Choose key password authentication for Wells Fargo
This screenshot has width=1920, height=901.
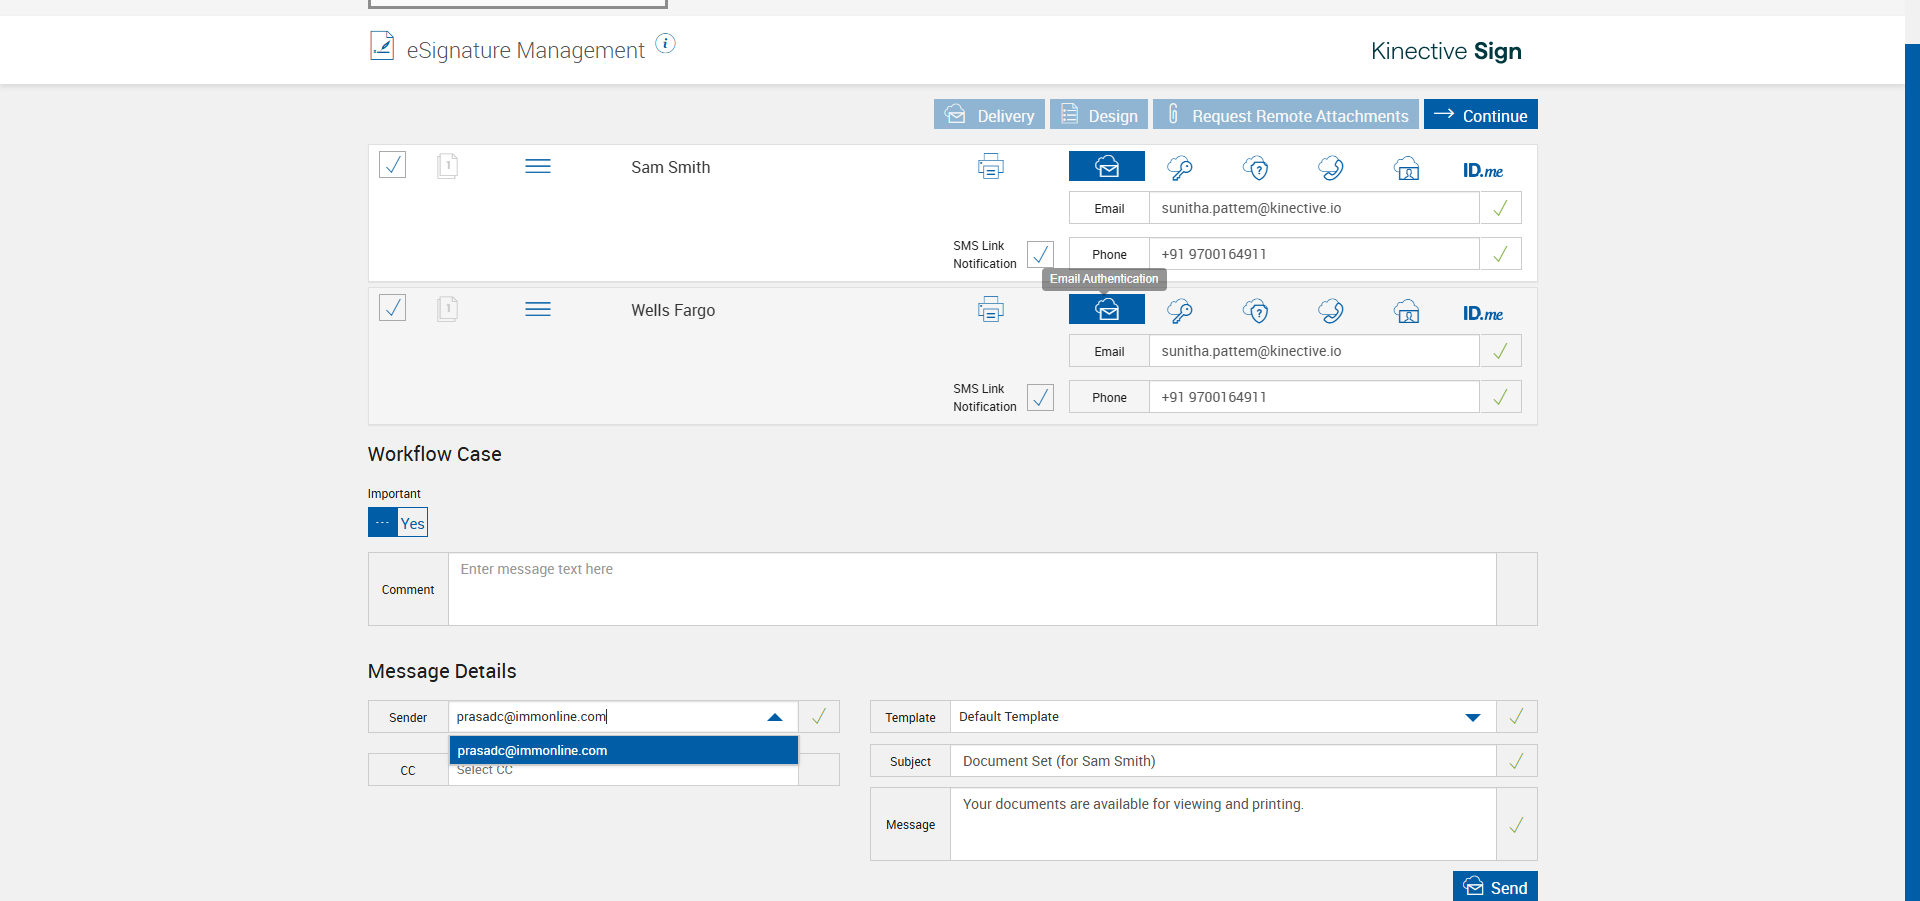click(x=1180, y=311)
